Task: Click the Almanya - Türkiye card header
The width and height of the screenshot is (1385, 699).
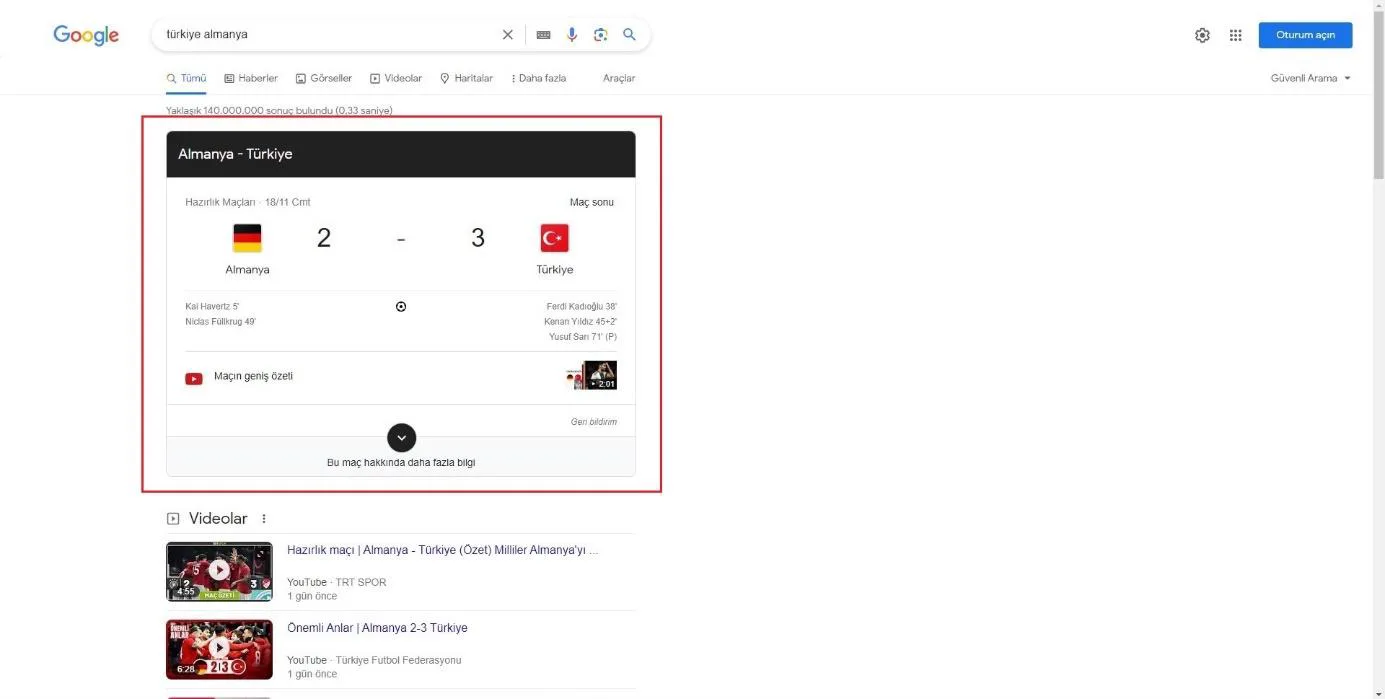Action: pyautogui.click(x=401, y=154)
